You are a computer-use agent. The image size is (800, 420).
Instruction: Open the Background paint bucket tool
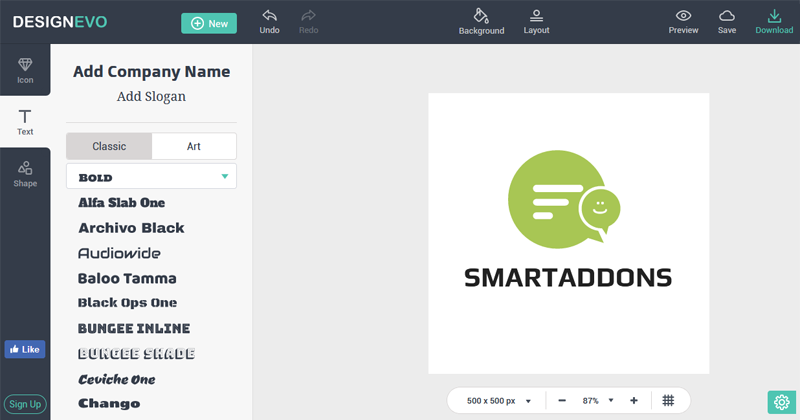coord(481,22)
